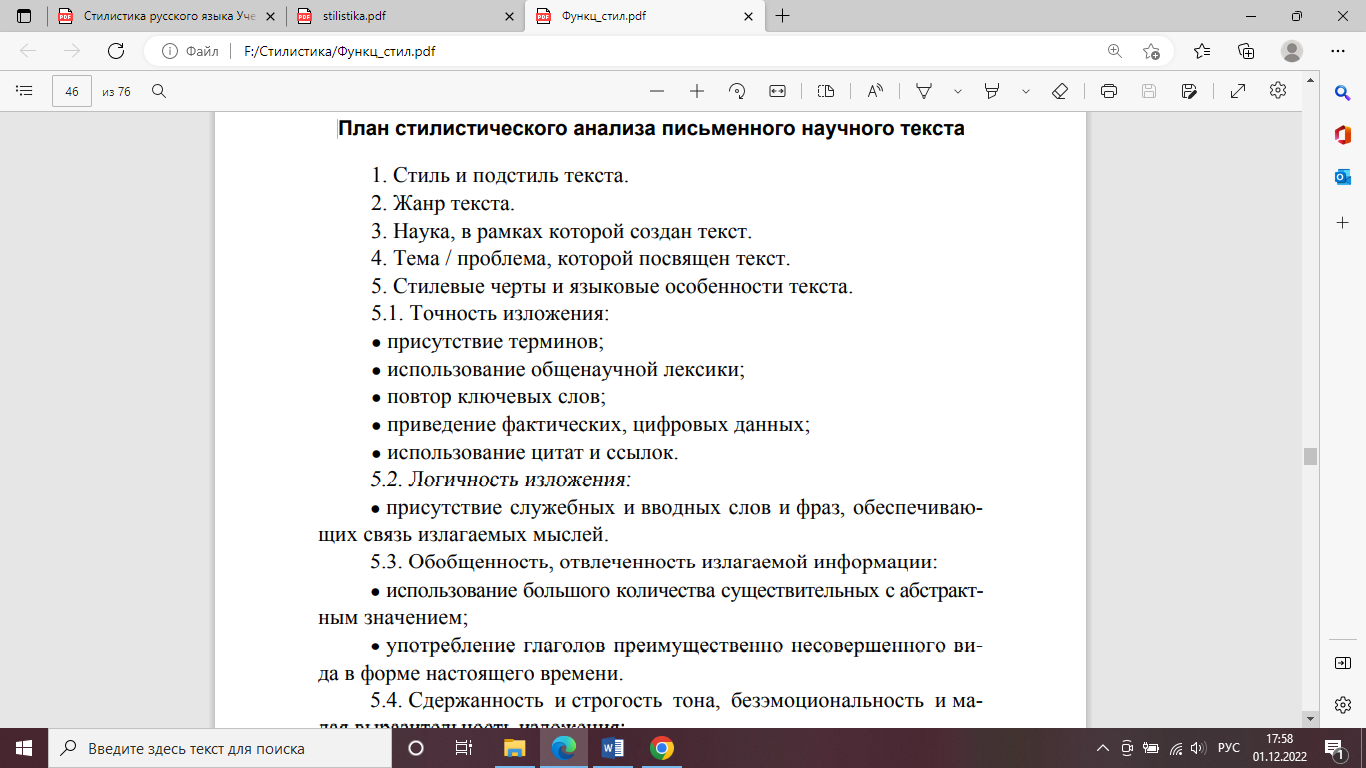The image size is (1366, 768).
Task: Open address bar zoom indicator
Action: [x=1114, y=51]
